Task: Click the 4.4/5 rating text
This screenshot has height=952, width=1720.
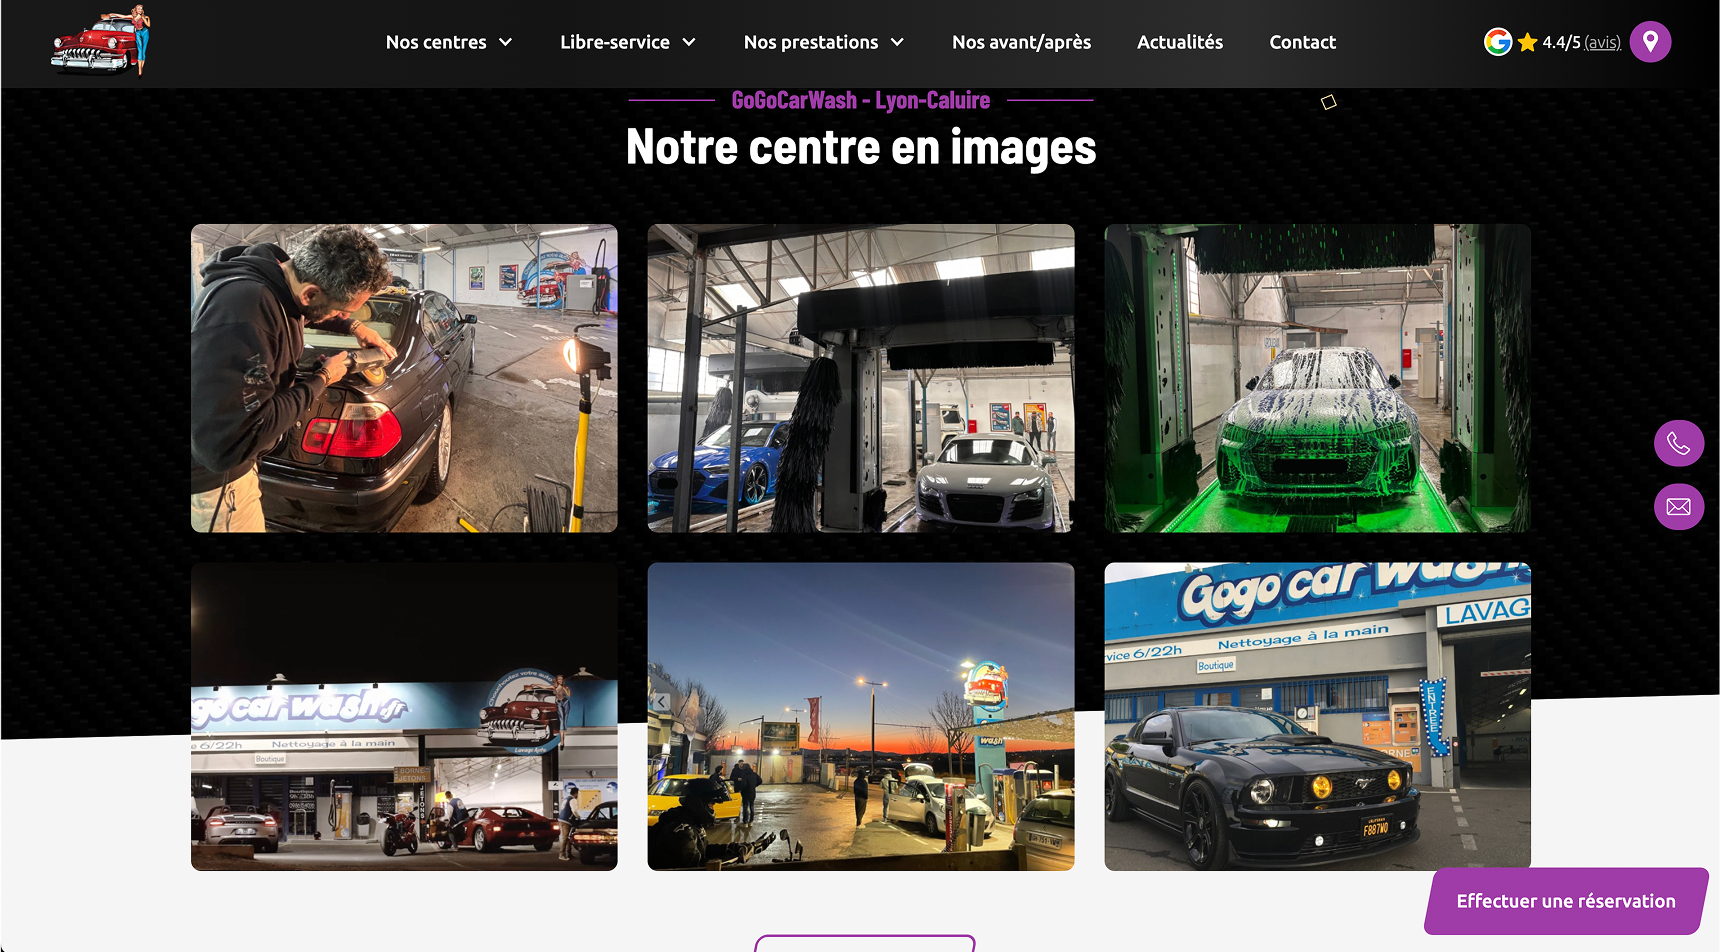Action: click(x=1561, y=42)
